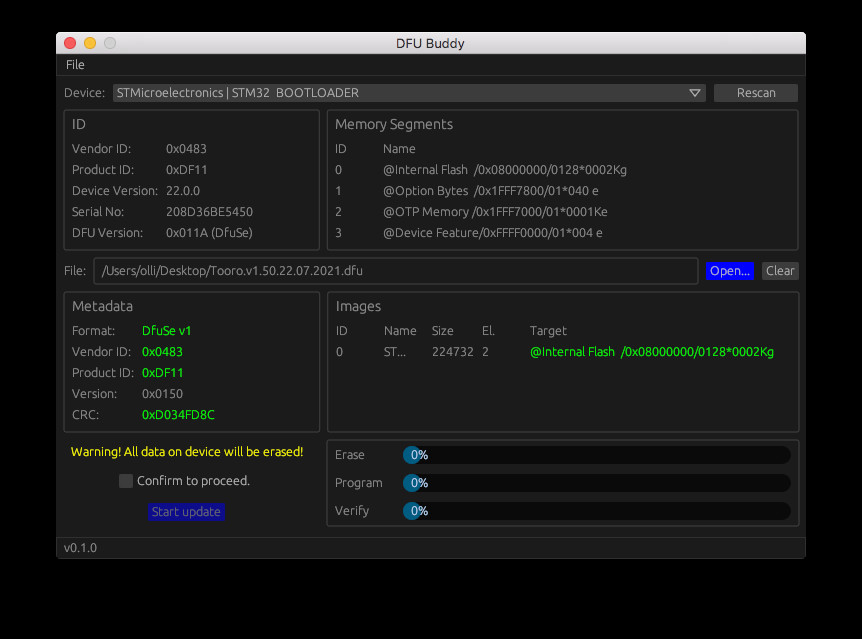Click the Erase progress bar
862x639 pixels.
click(x=596, y=455)
